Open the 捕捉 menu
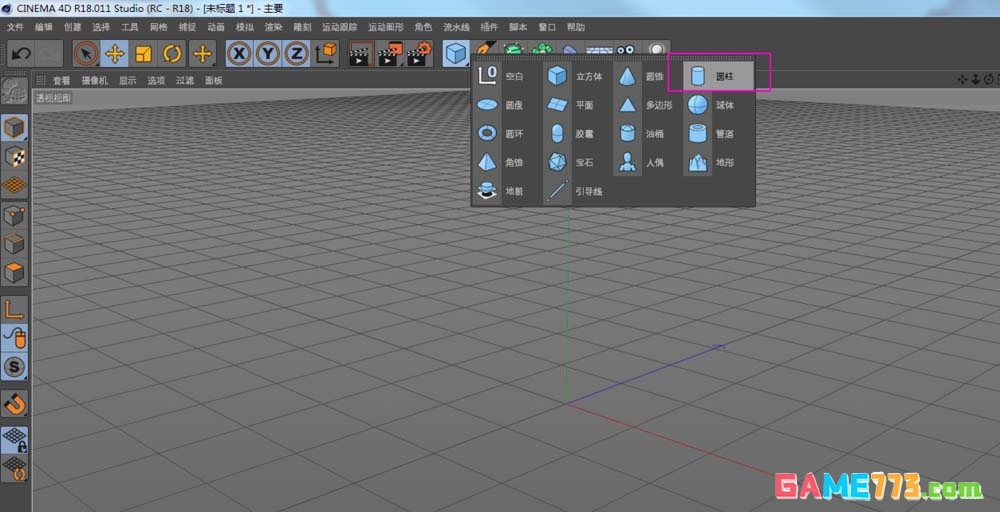1000x512 pixels. coord(188,27)
